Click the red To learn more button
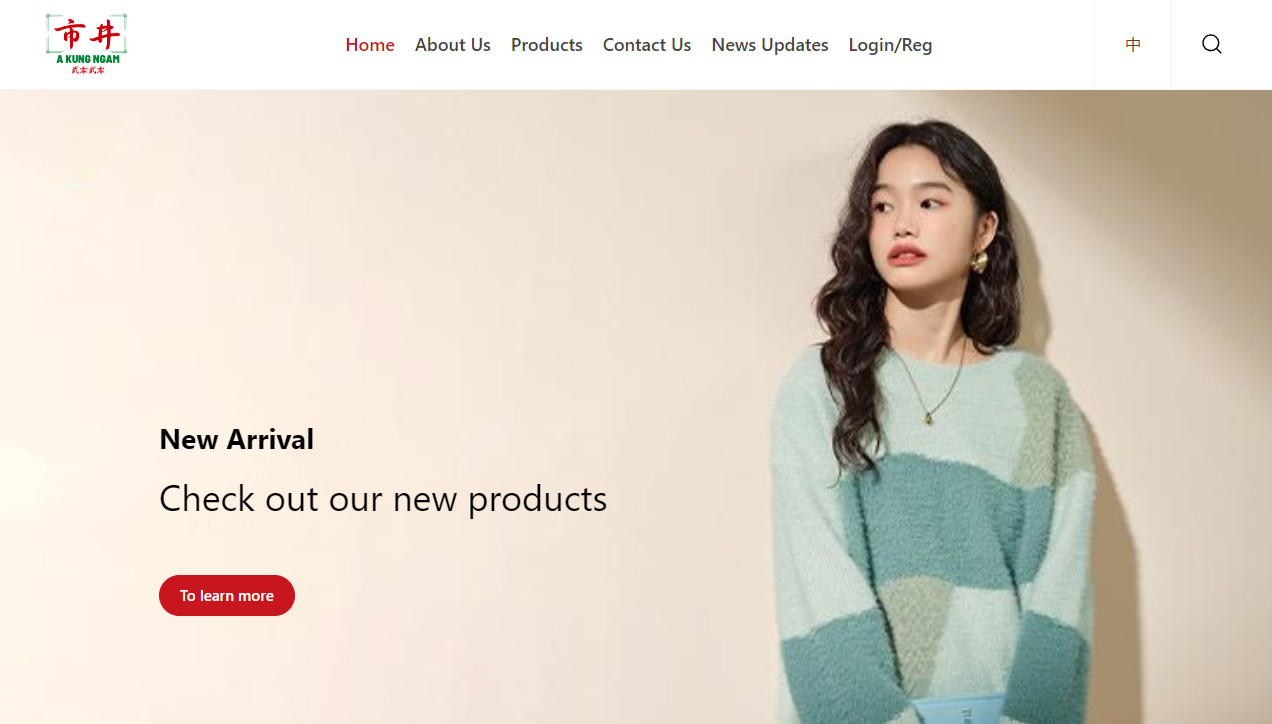1272x724 pixels. [227, 595]
